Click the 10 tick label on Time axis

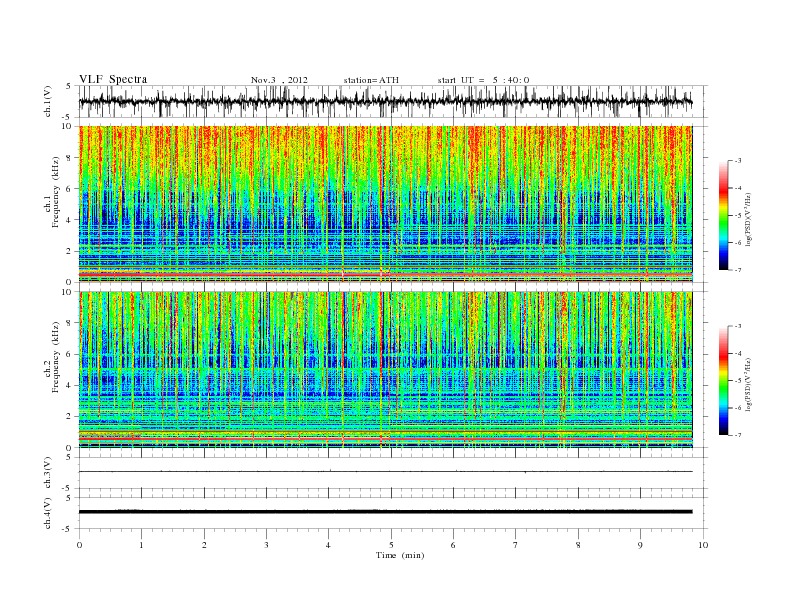click(x=703, y=545)
